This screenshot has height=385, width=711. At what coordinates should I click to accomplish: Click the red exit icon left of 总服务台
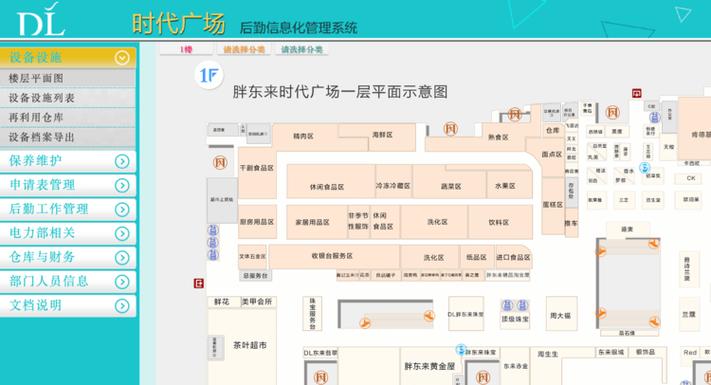click(x=199, y=283)
